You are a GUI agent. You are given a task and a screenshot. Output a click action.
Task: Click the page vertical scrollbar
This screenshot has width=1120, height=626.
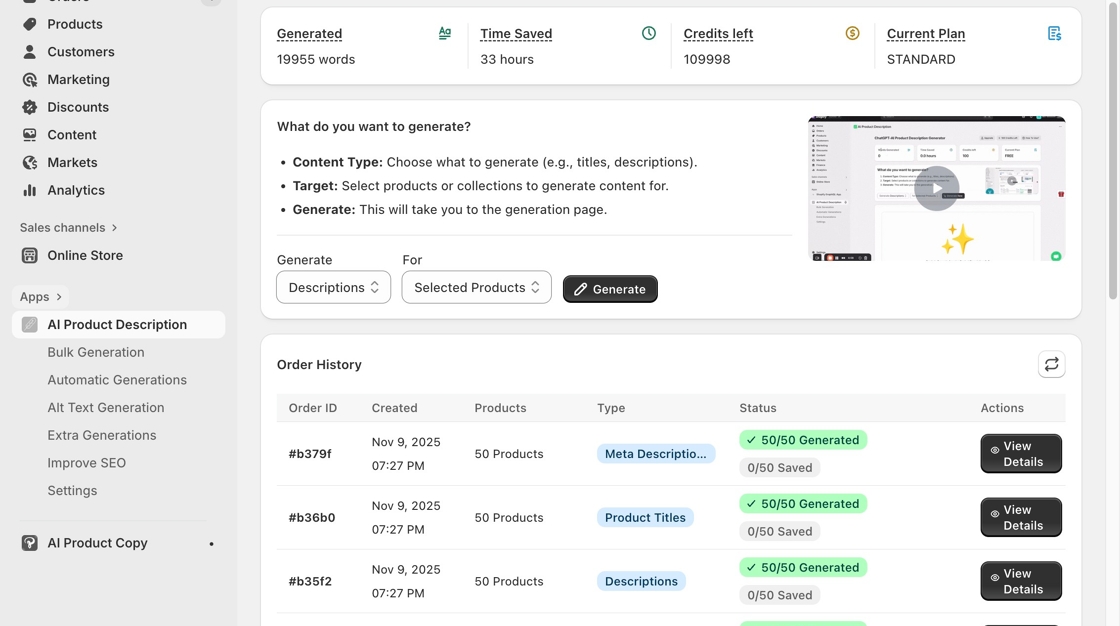click(x=1113, y=150)
